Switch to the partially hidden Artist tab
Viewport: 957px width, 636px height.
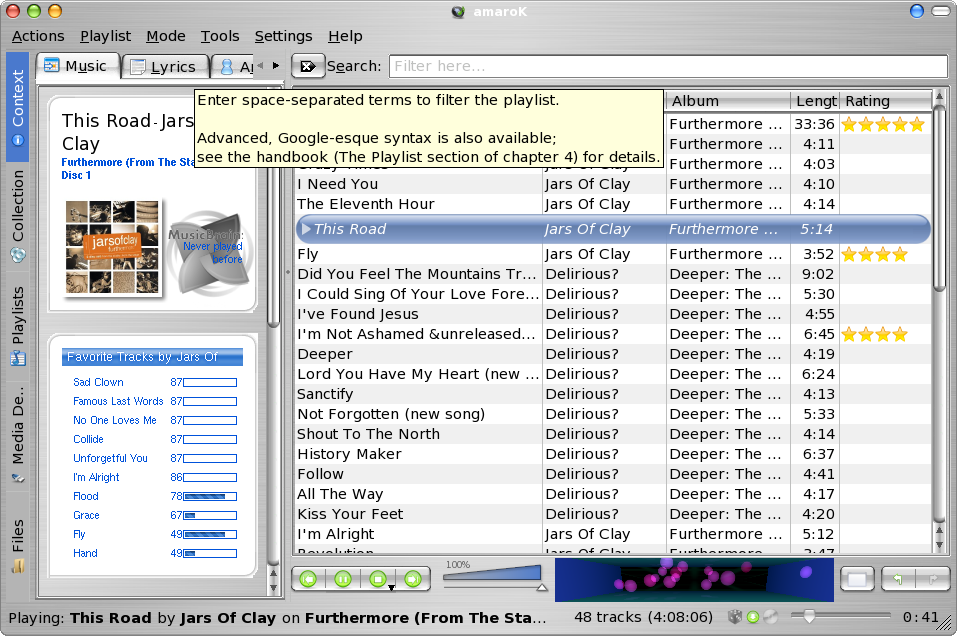[234, 67]
